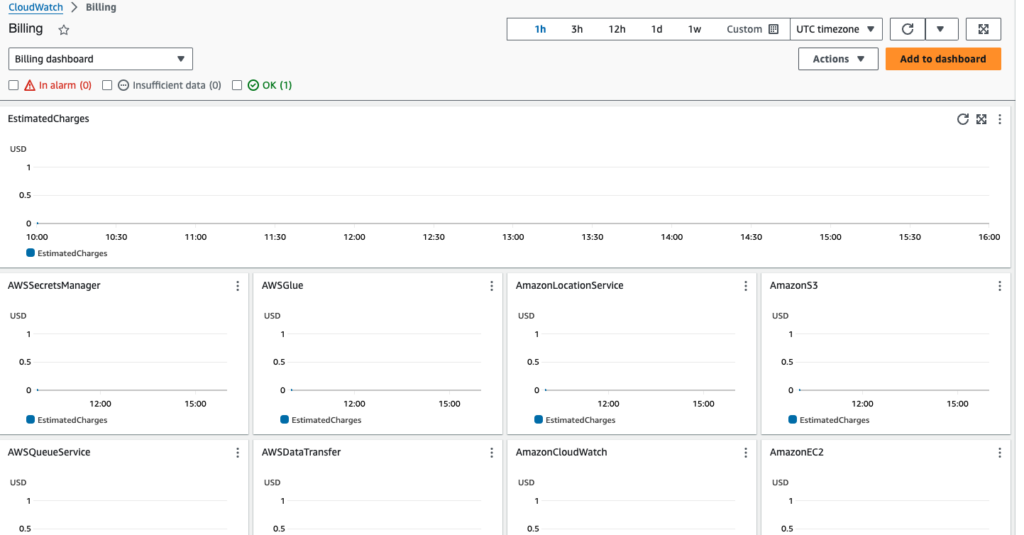
Task: Open AmazonS3 widget options menu
Action: tap(999, 286)
